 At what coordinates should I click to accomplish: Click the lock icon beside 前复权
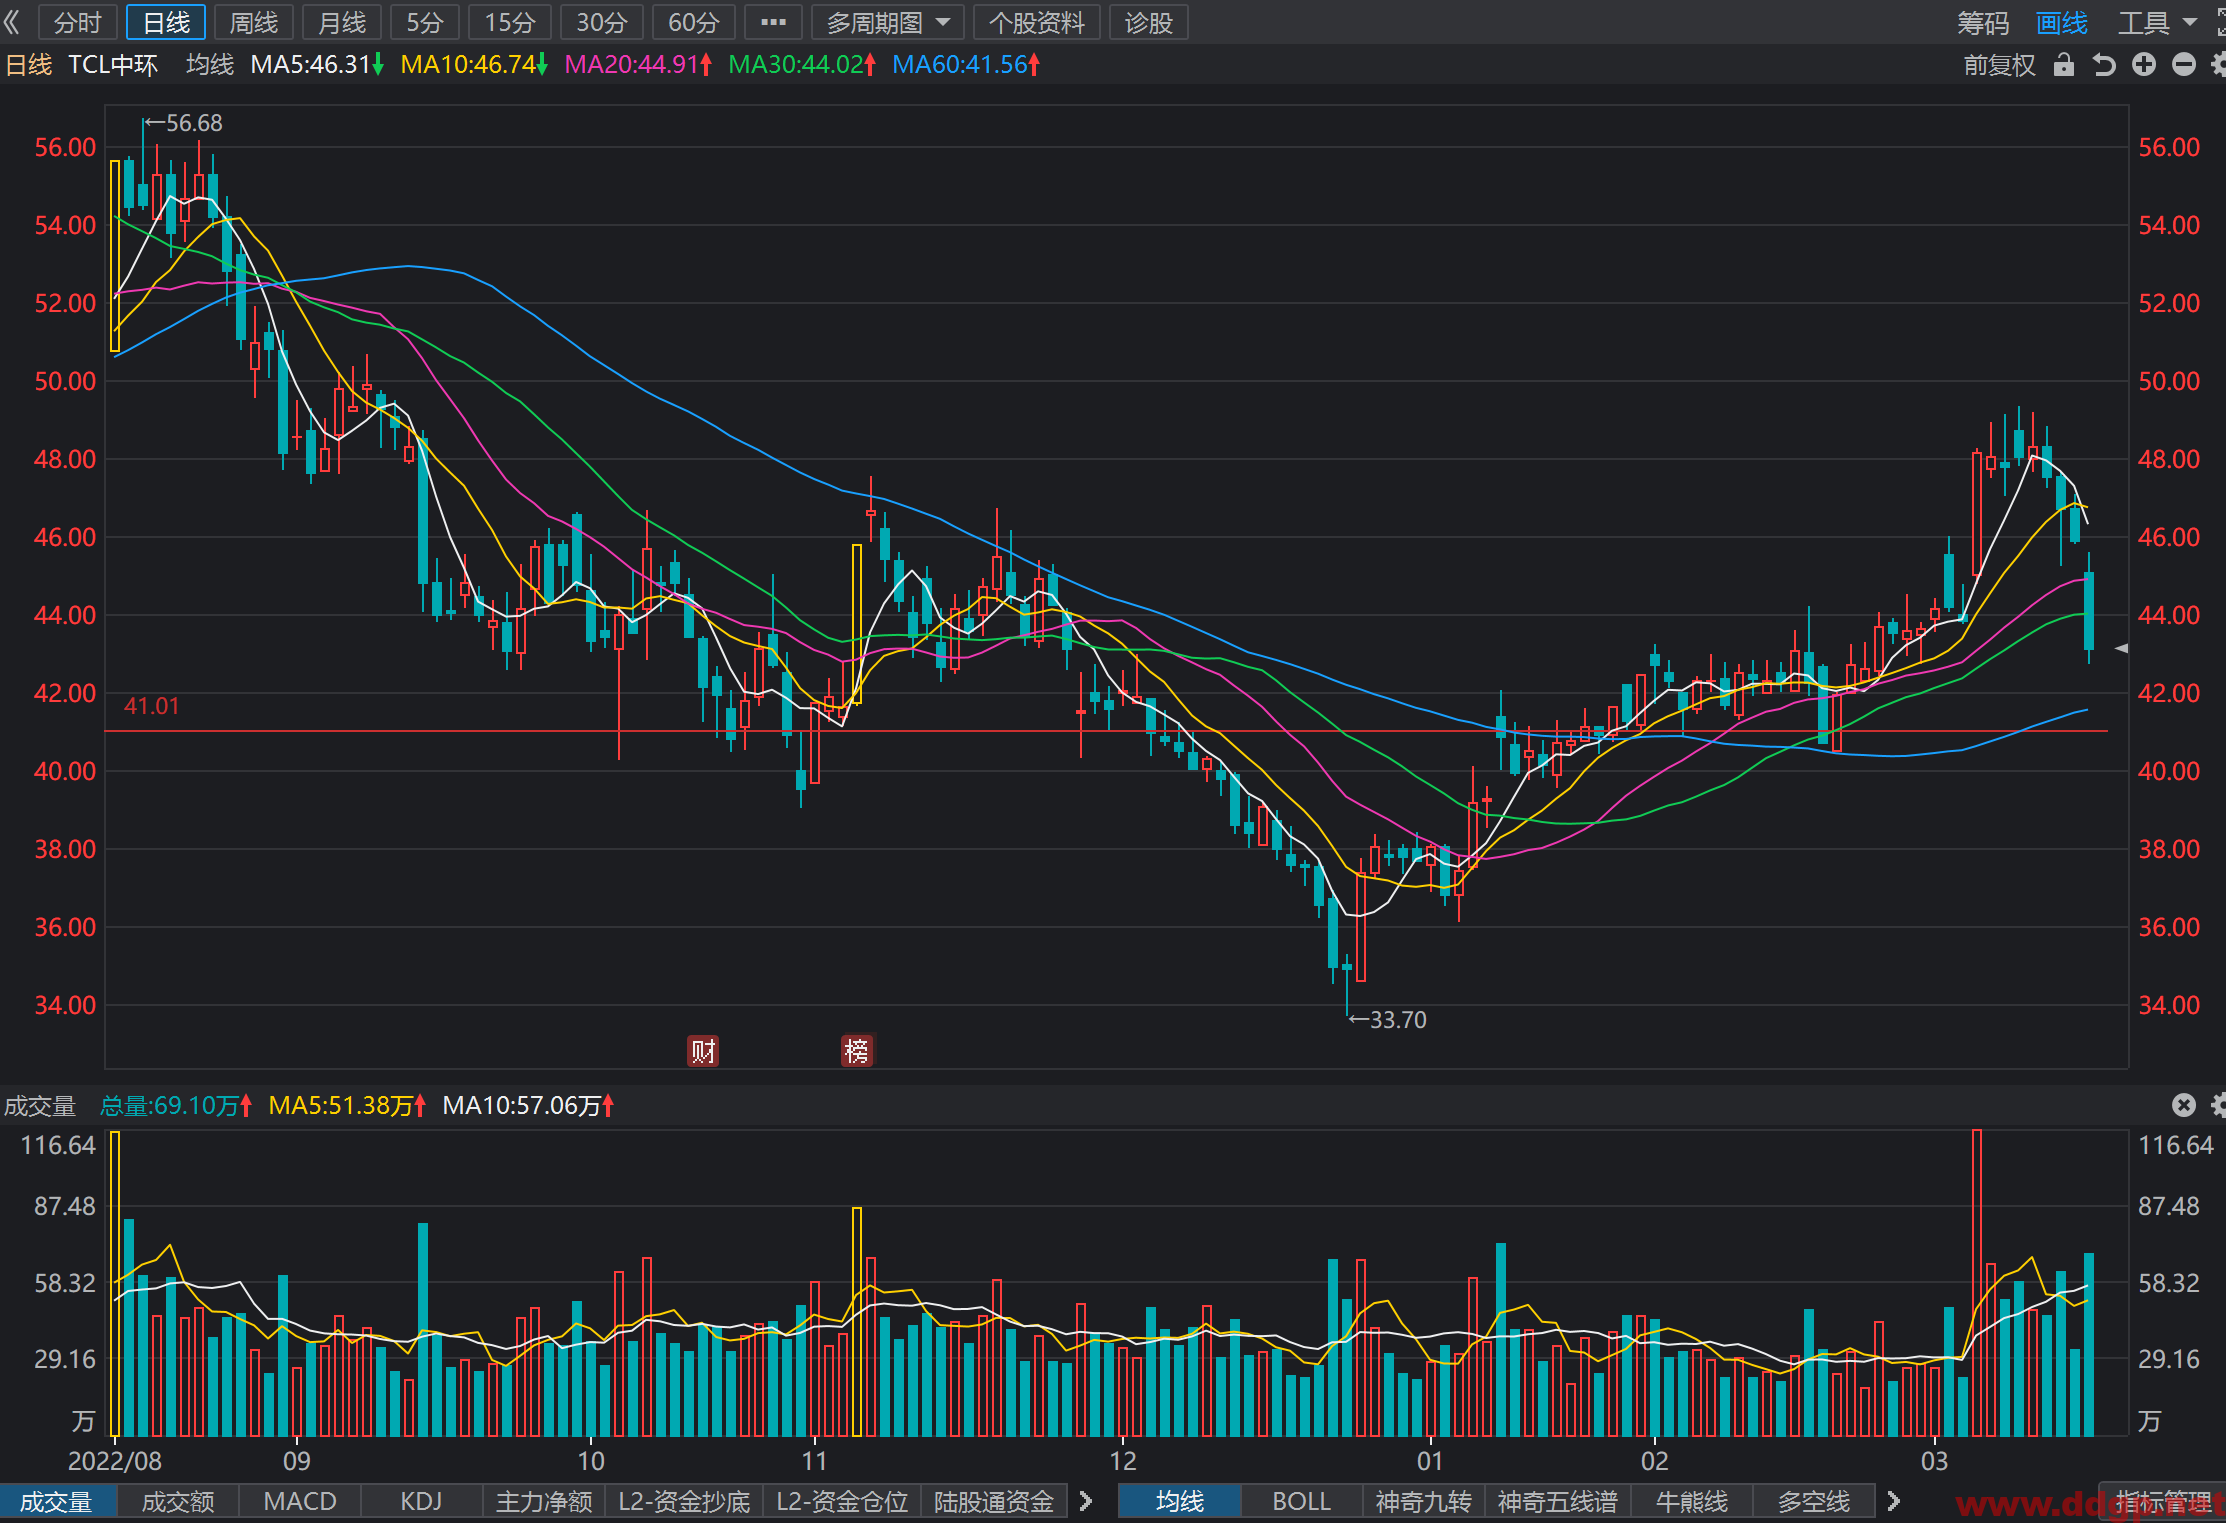pyautogui.click(x=2064, y=65)
